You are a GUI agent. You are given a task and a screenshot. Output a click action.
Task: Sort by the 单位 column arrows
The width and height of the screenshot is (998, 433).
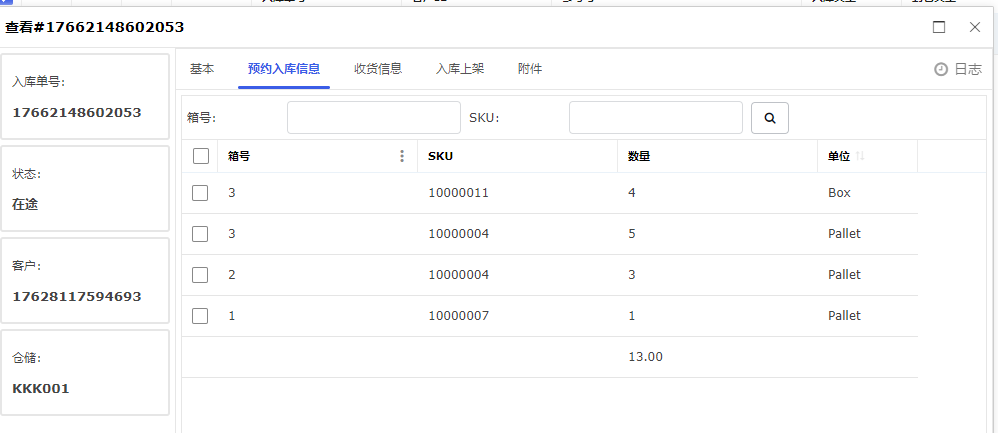tap(860, 156)
